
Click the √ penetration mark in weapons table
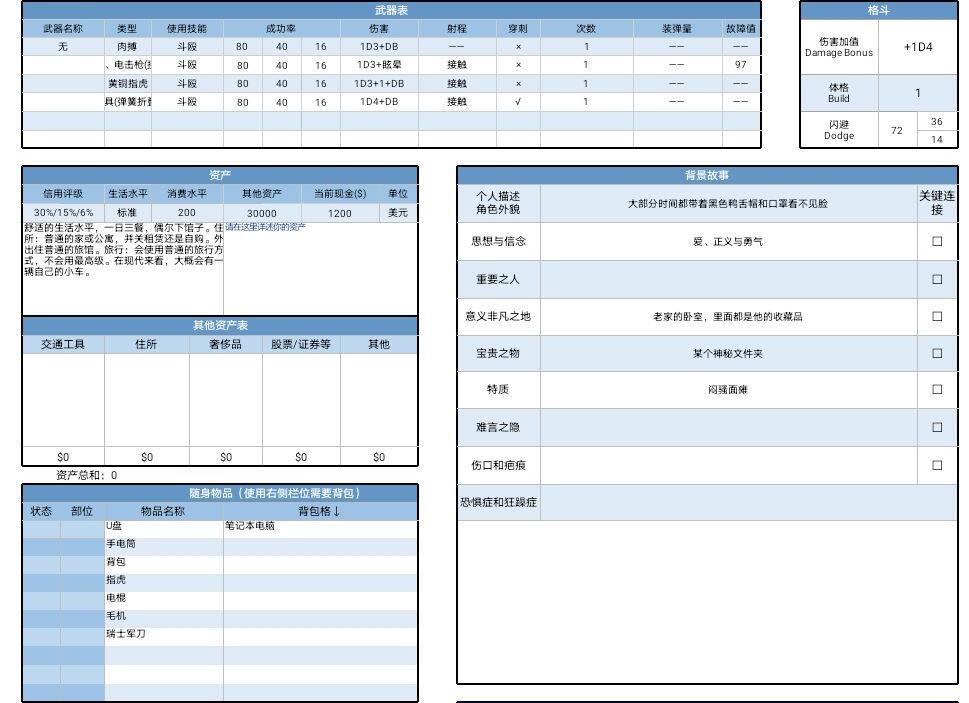(x=517, y=102)
